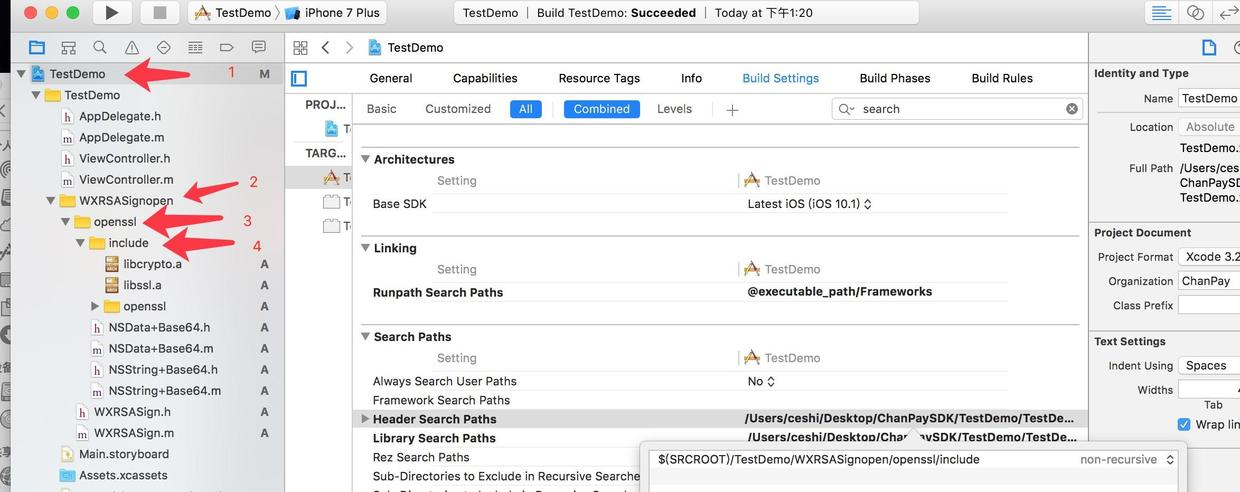Image resolution: width=1240 pixels, height=492 pixels.
Task: Show the standard editor
Action: (x=1161, y=13)
